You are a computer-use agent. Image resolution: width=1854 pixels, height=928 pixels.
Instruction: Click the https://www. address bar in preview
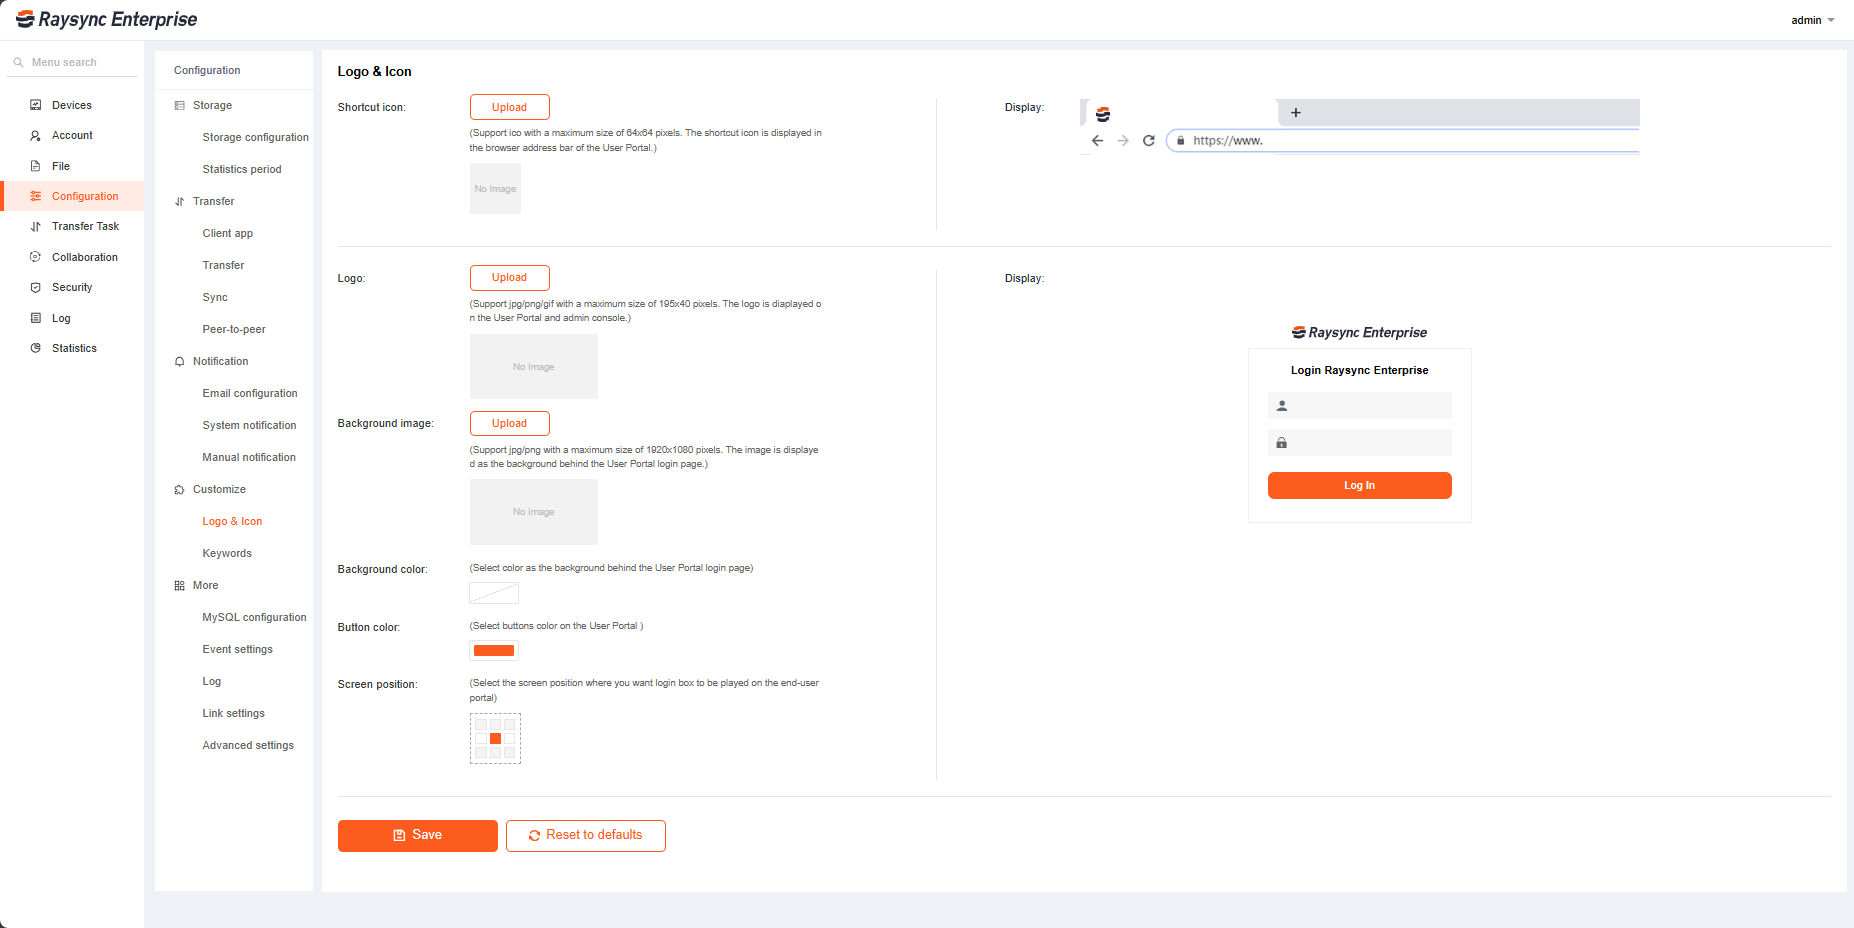tap(1402, 141)
